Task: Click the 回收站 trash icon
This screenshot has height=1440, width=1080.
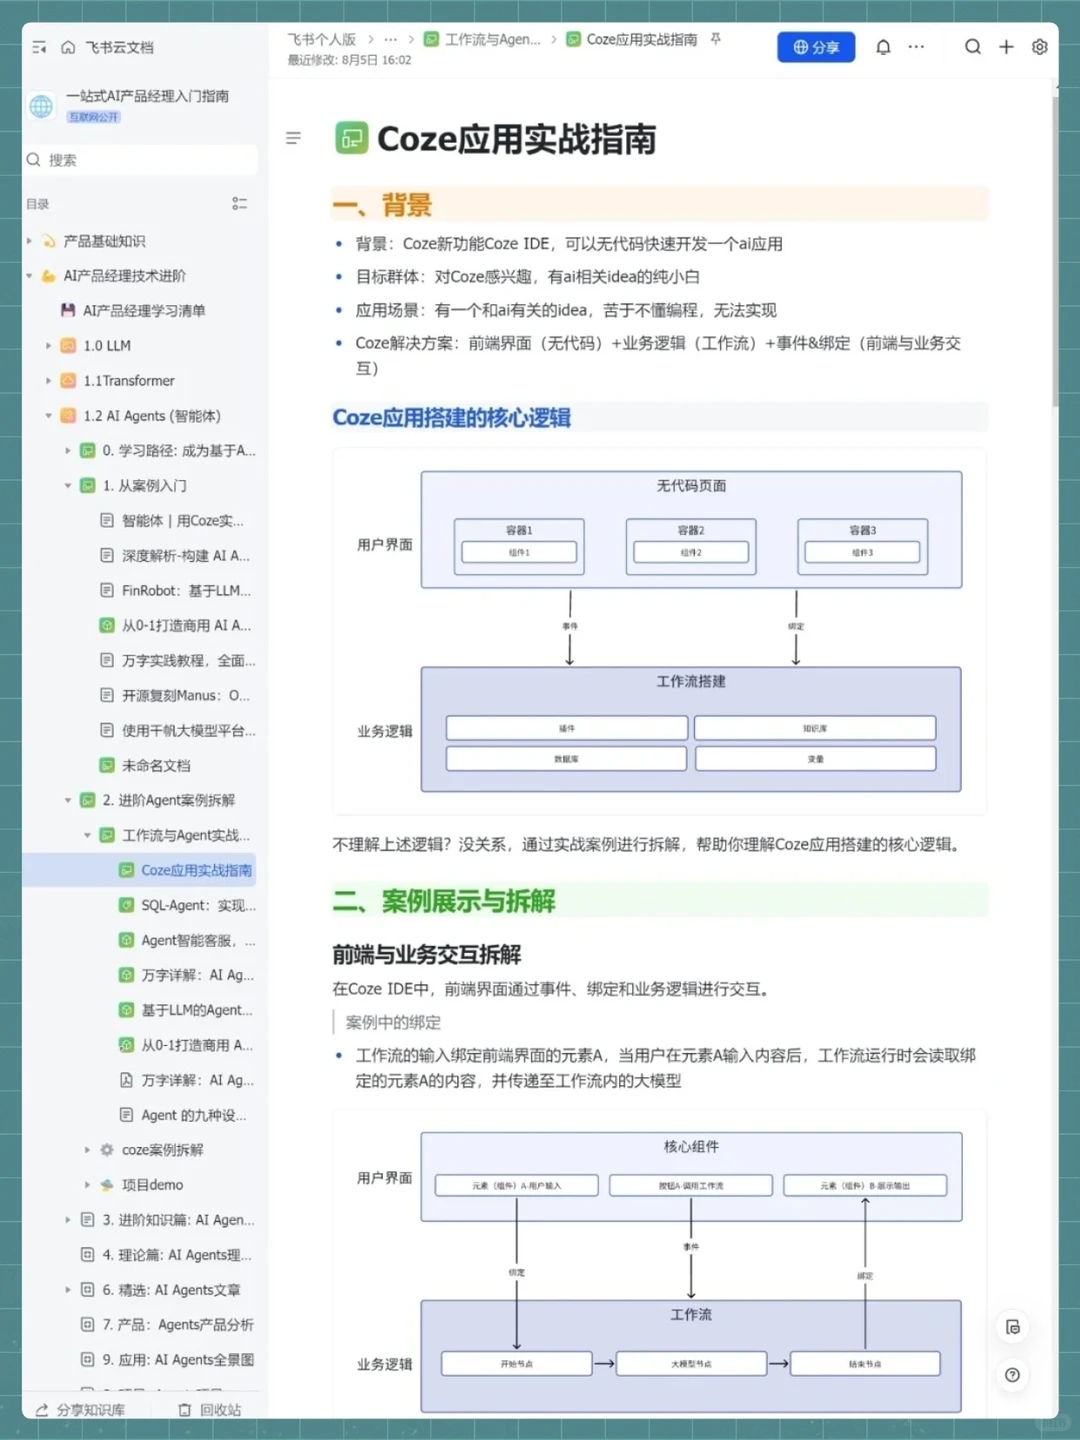Action: tap(184, 1410)
